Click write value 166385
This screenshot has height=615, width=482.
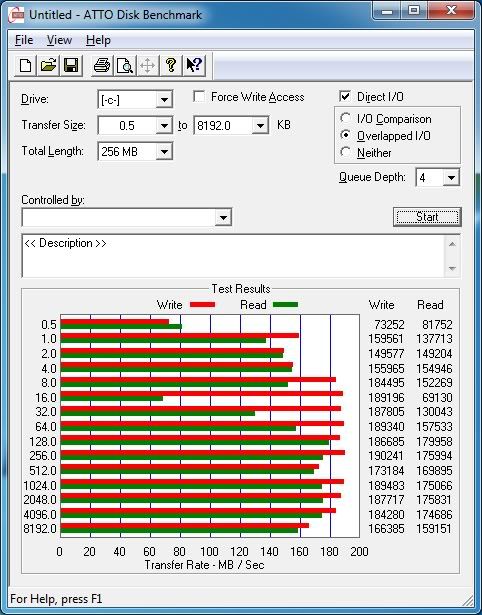(x=386, y=529)
